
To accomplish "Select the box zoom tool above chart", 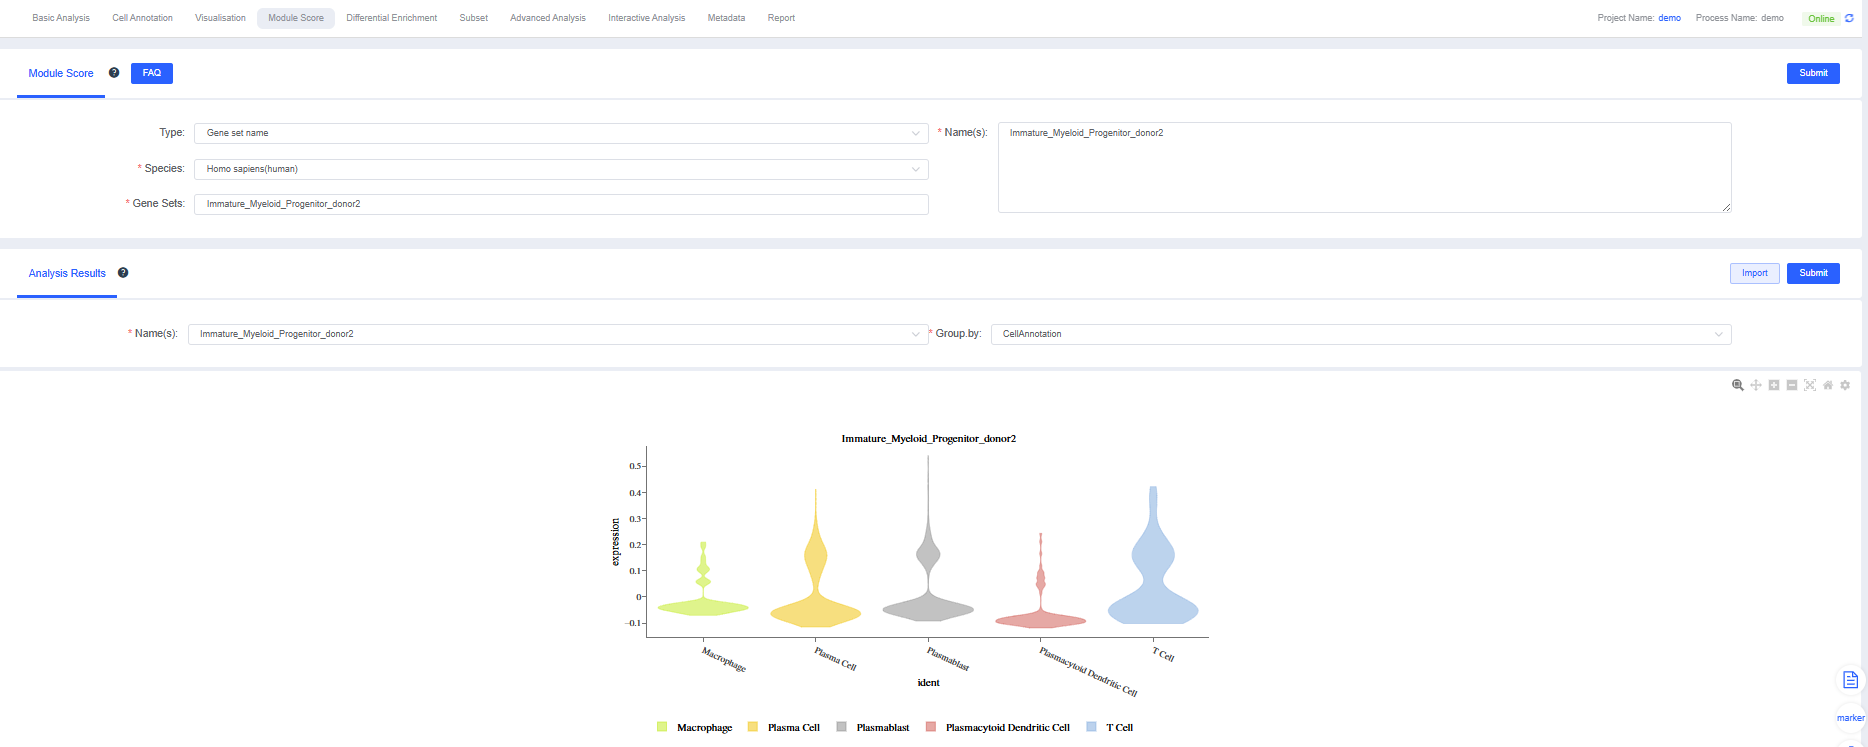I will pos(1738,385).
